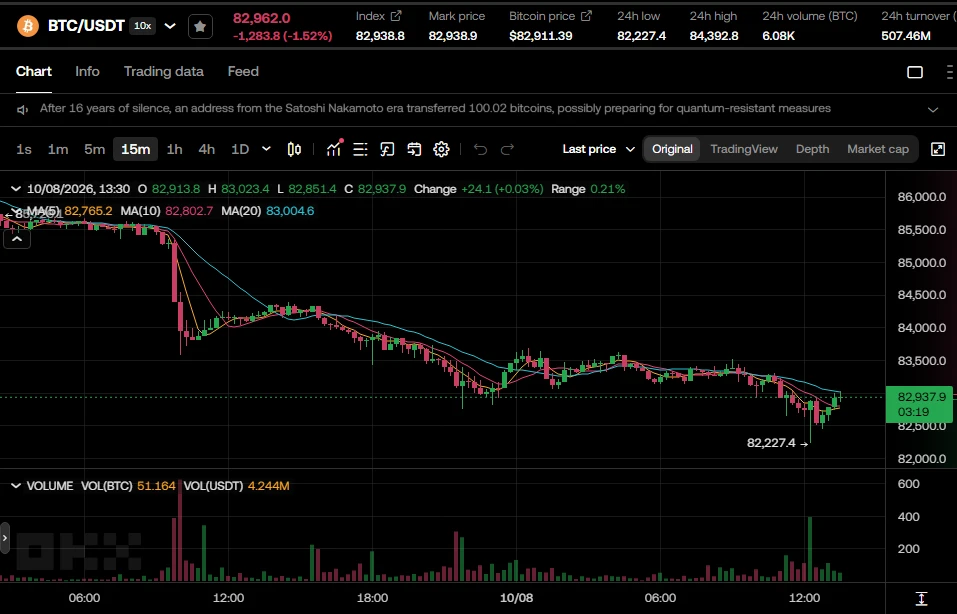This screenshot has width=957, height=614.
Task: Open the Last price dropdown
Action: 599,149
